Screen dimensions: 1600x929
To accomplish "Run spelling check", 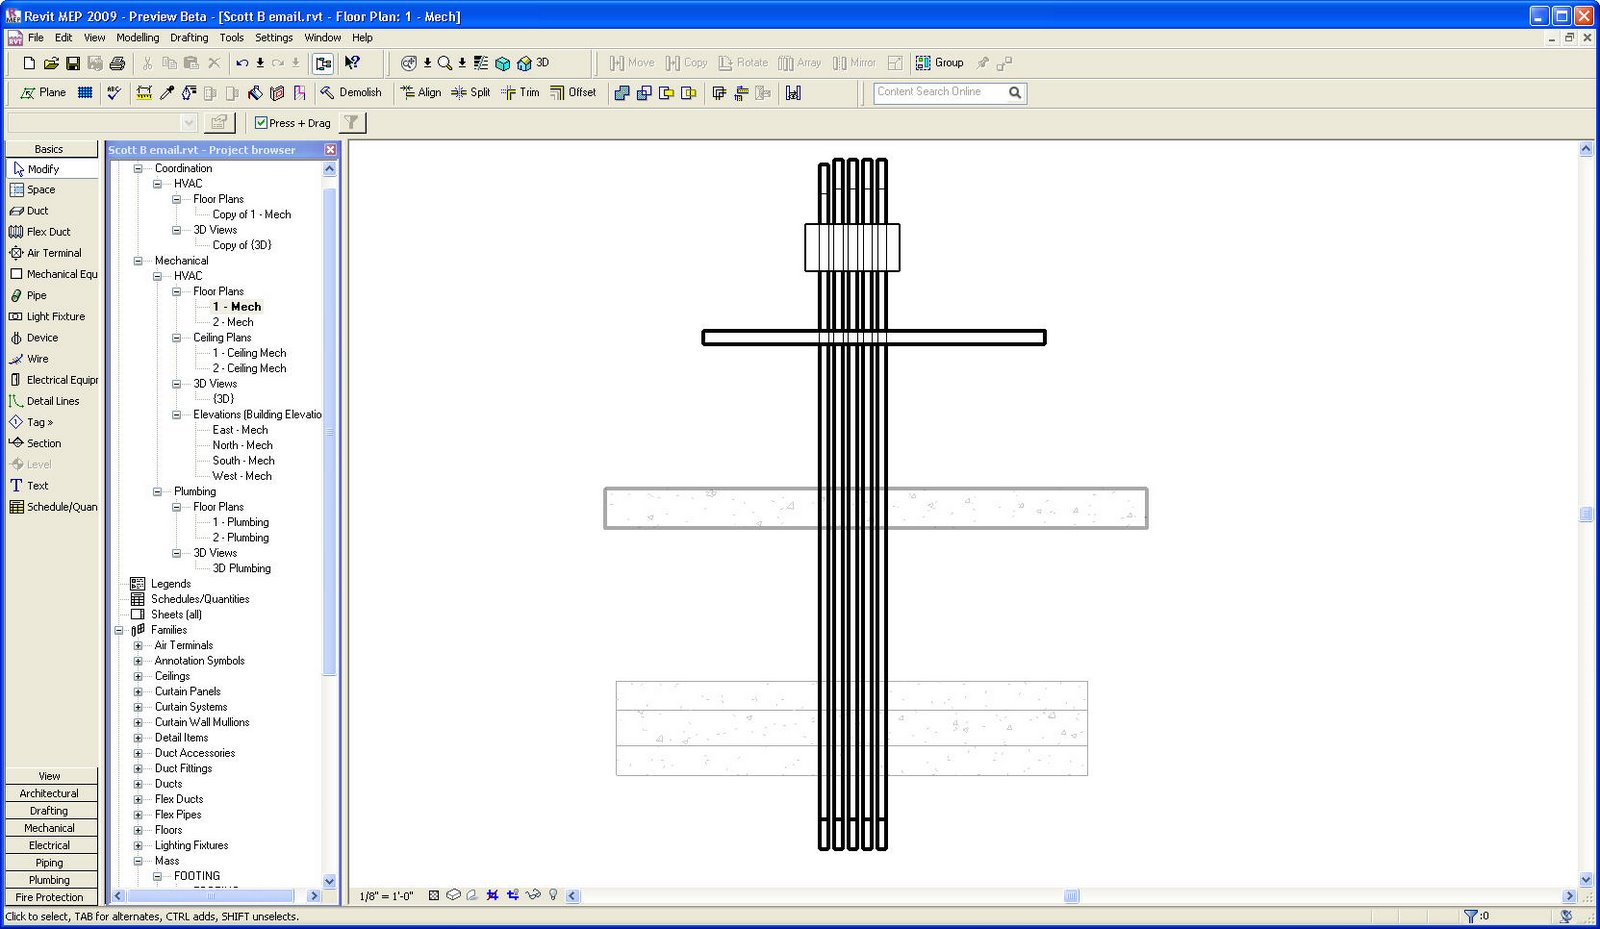I will pyautogui.click(x=114, y=93).
